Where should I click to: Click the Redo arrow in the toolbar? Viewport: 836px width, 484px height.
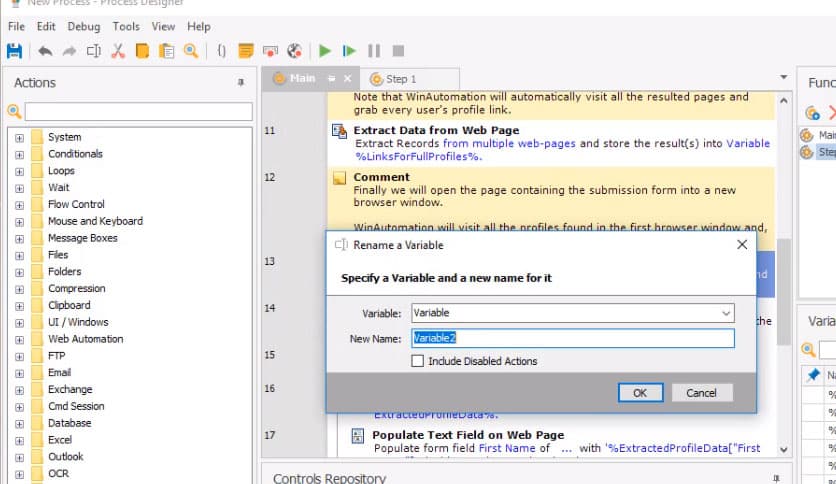[69, 51]
